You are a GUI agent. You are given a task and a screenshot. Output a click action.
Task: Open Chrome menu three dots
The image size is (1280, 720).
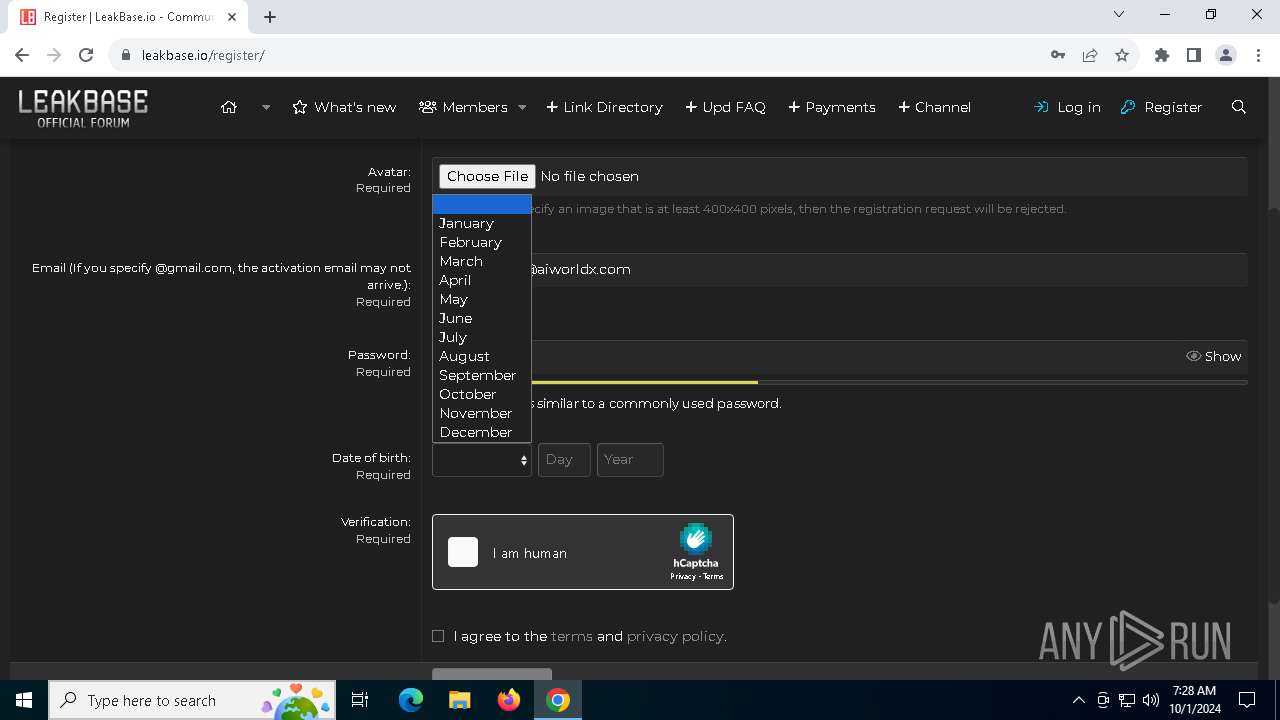[1258, 55]
